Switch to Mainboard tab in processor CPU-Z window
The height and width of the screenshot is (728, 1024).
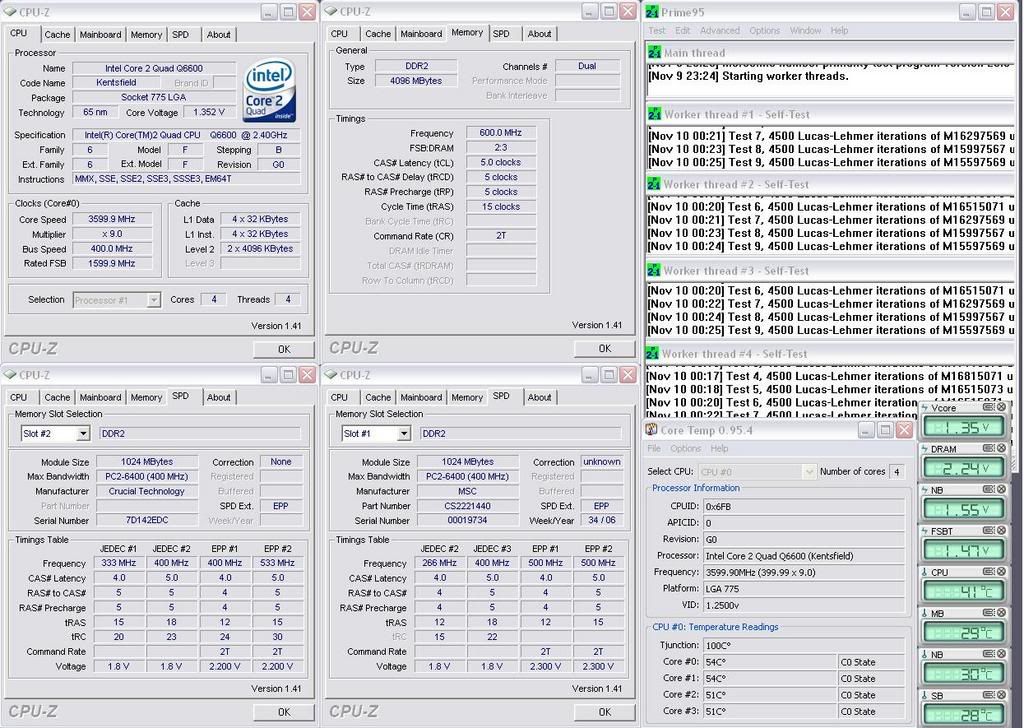100,35
